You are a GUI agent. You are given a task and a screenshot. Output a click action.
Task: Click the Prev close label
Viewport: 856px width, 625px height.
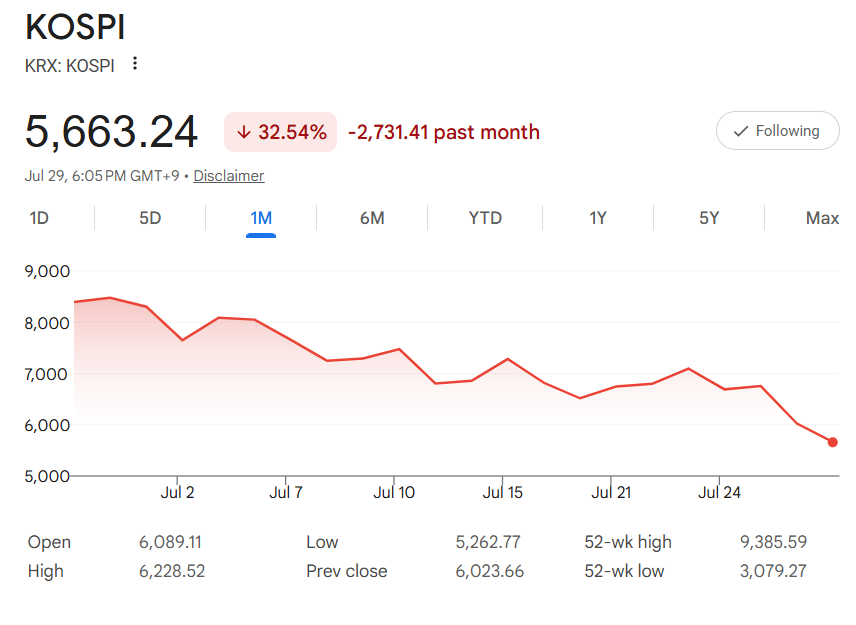pyautogui.click(x=347, y=571)
